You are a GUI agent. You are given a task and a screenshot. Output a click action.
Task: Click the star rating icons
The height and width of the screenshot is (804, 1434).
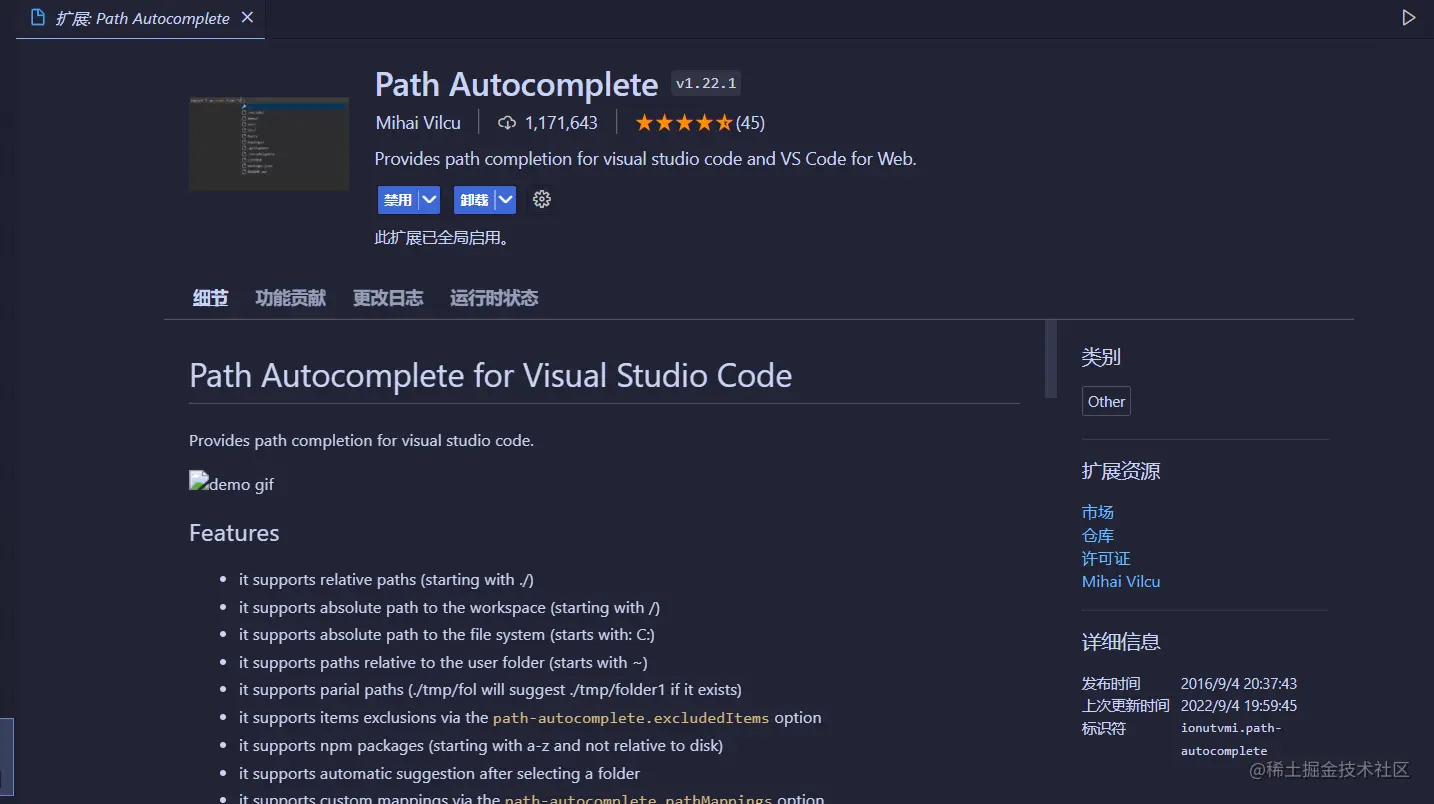point(684,123)
